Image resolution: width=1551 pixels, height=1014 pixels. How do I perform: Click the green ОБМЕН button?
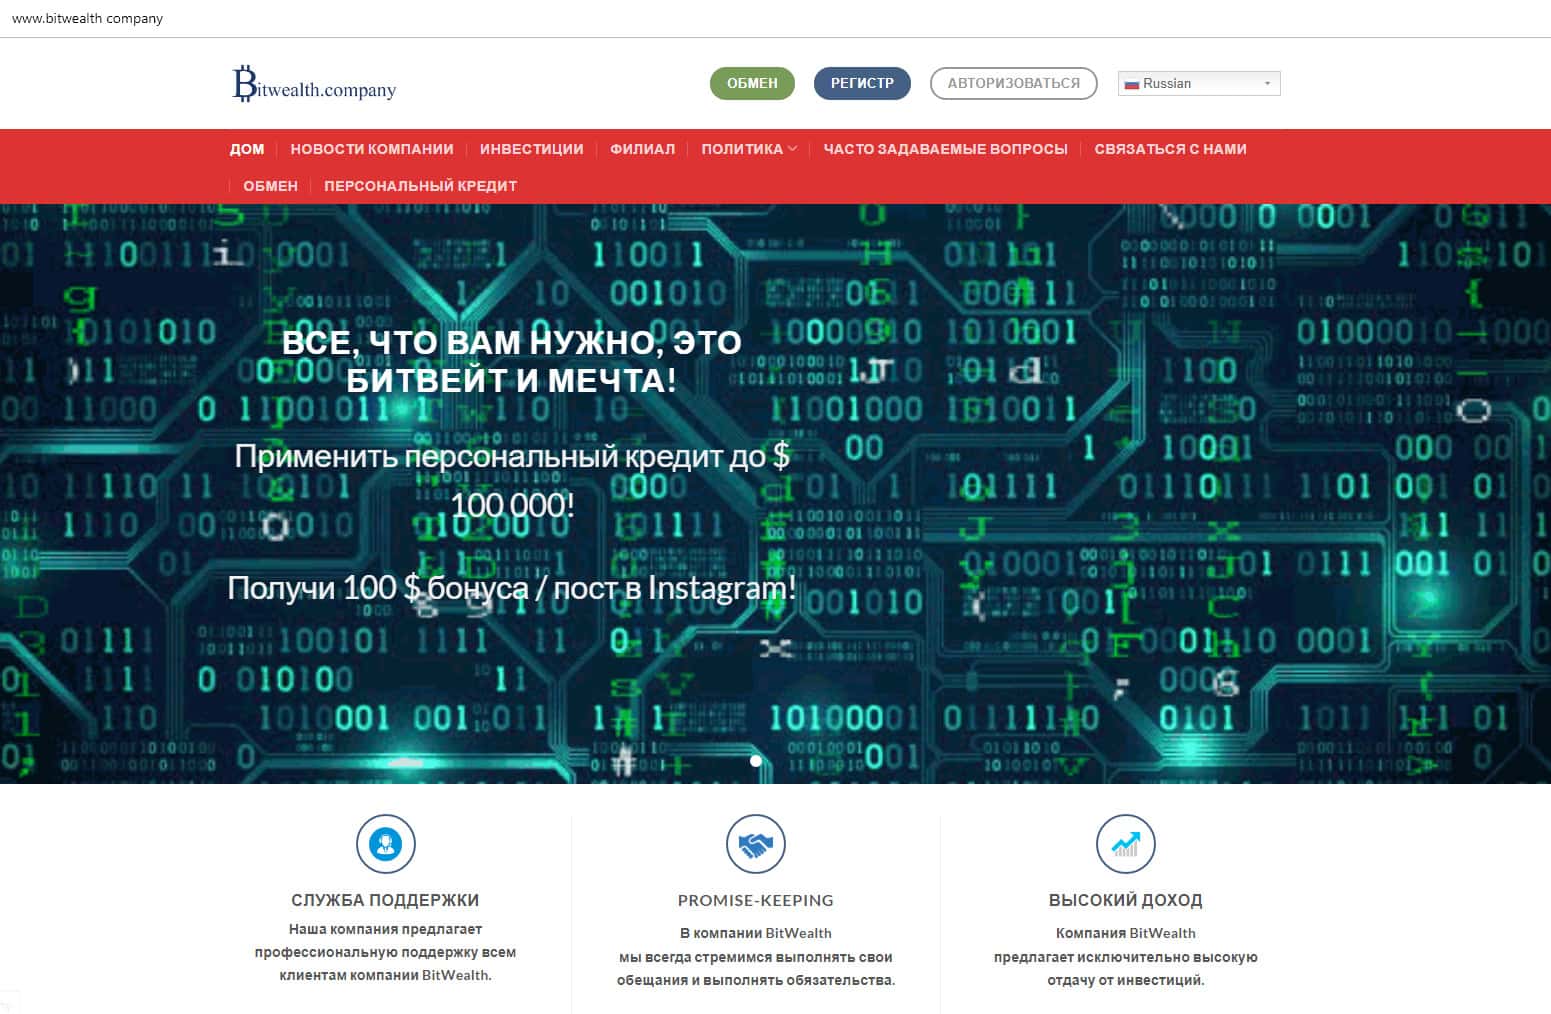(x=752, y=83)
